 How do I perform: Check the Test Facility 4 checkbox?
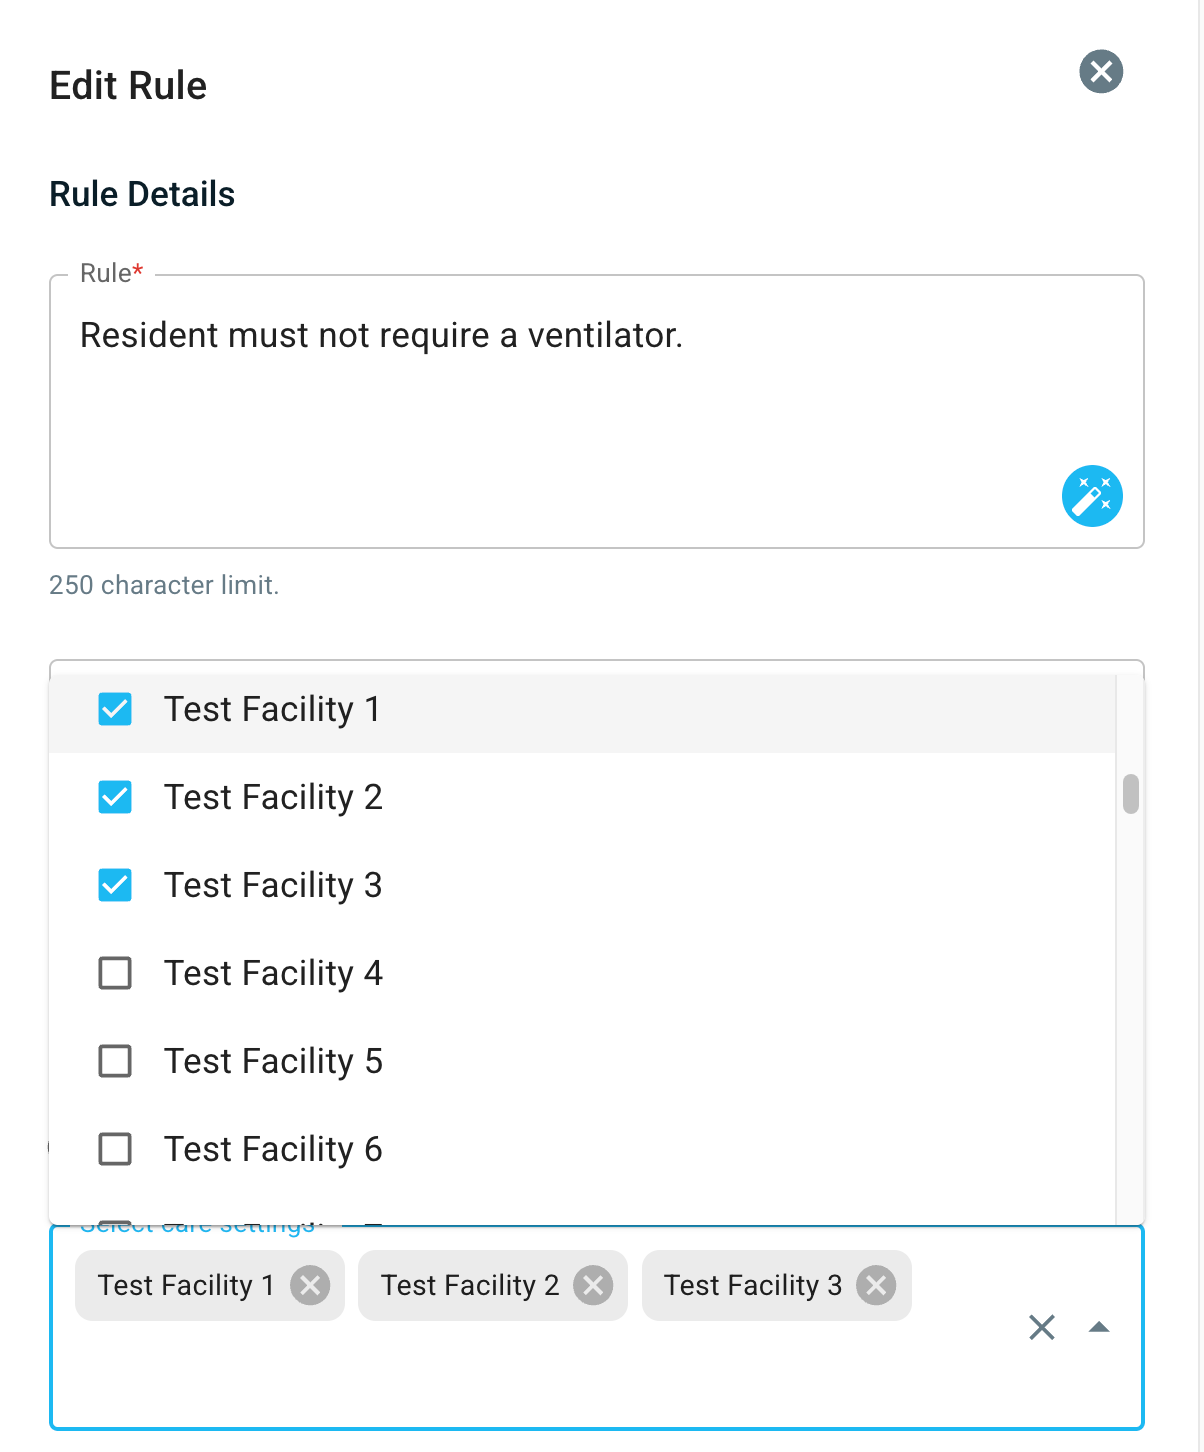click(115, 973)
